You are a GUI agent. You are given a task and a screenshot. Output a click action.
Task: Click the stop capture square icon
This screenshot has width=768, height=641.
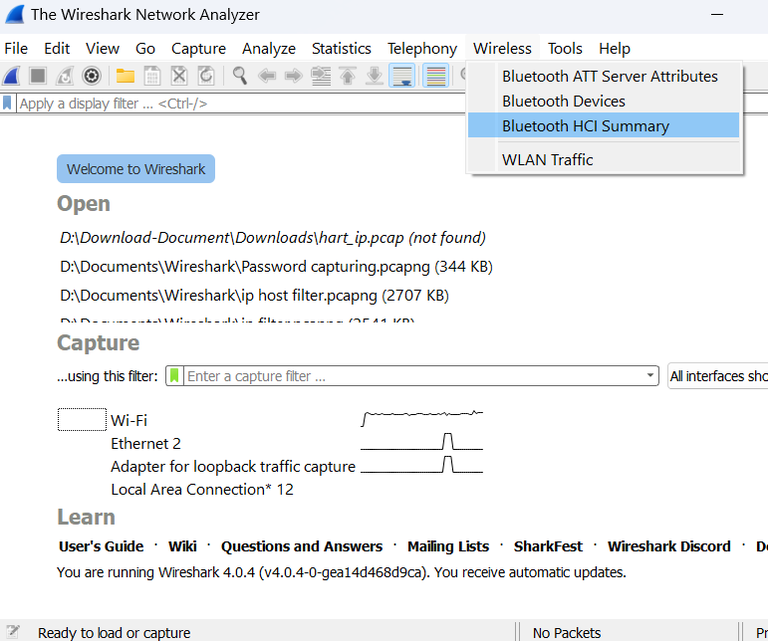(x=38, y=76)
